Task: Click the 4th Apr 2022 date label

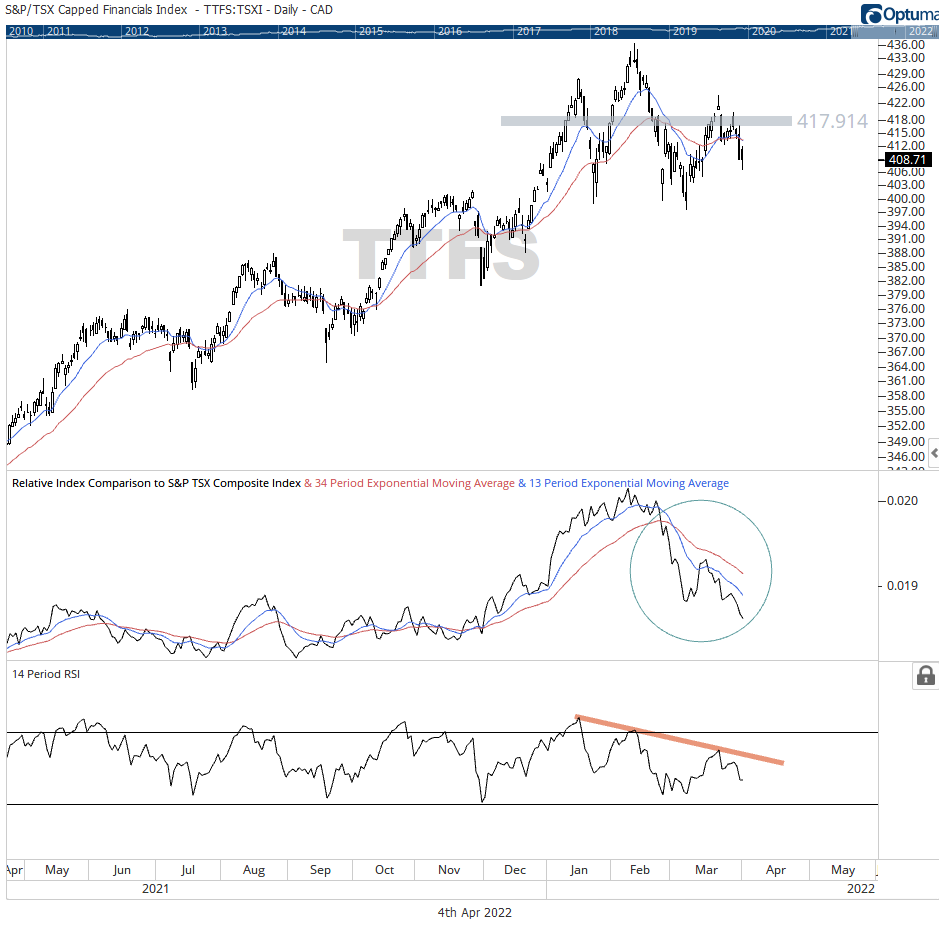Action: coord(474,912)
